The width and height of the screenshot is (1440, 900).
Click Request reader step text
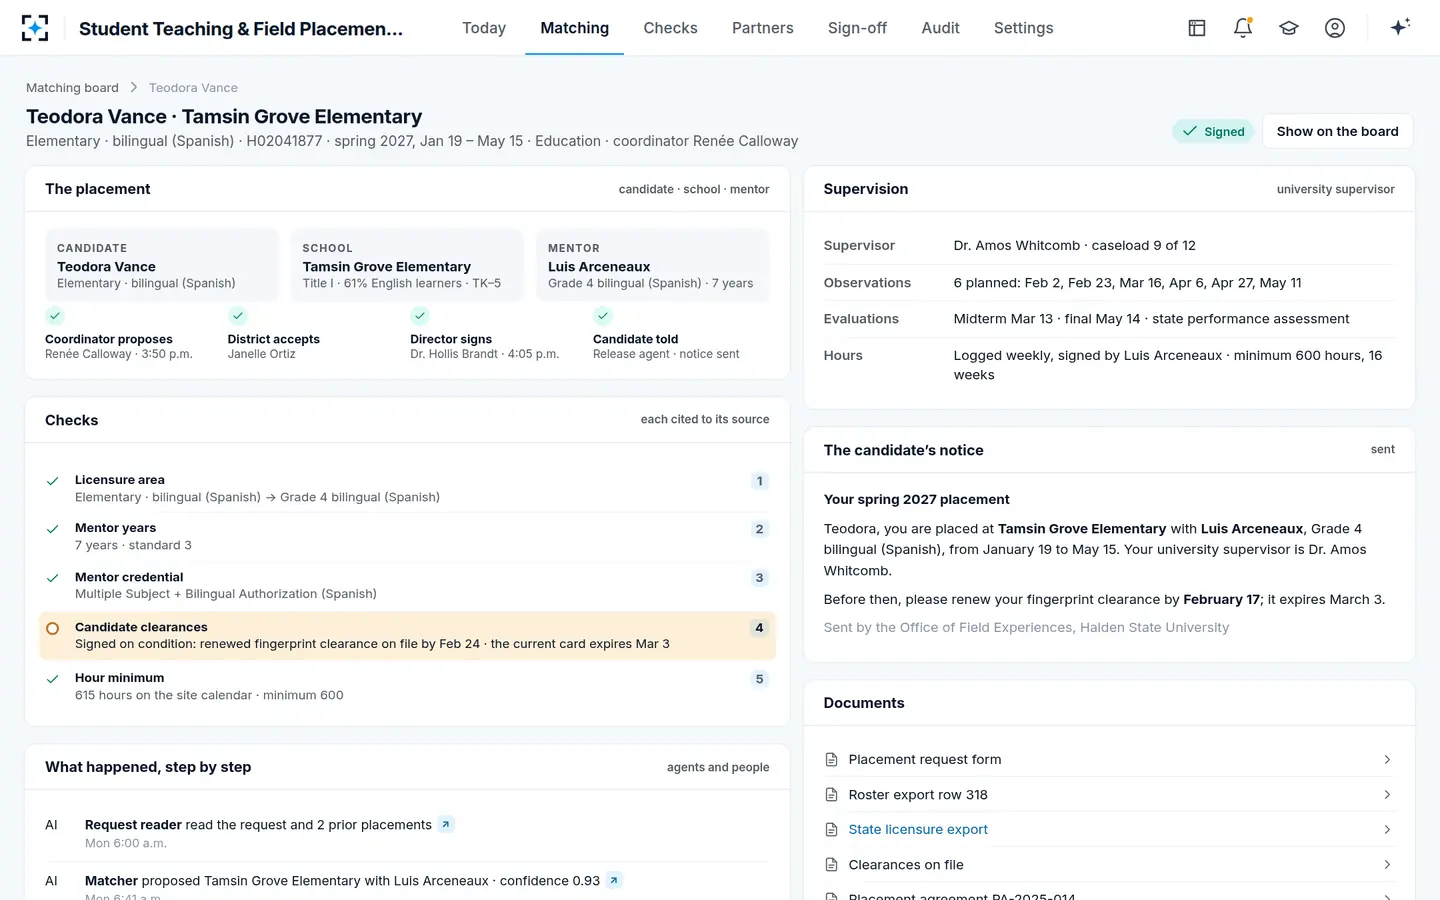(258, 825)
